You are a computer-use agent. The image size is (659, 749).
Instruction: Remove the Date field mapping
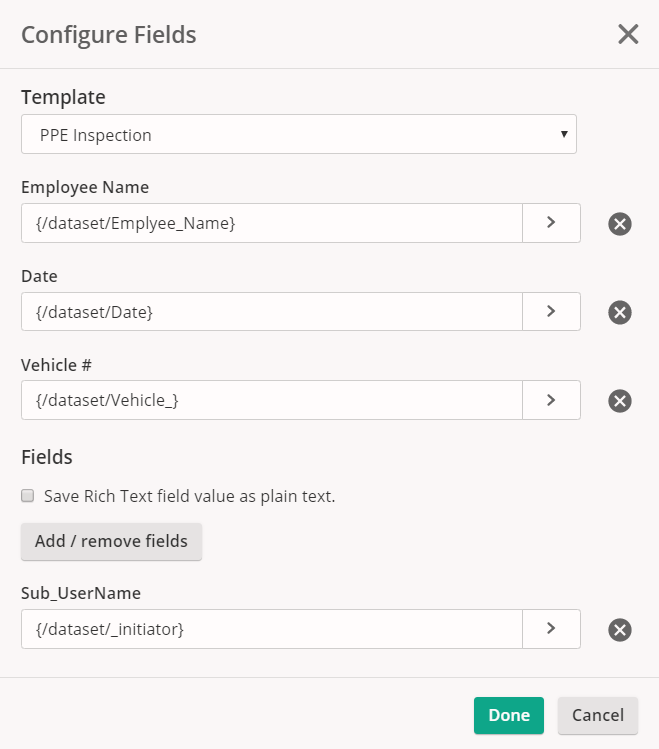[x=619, y=312]
